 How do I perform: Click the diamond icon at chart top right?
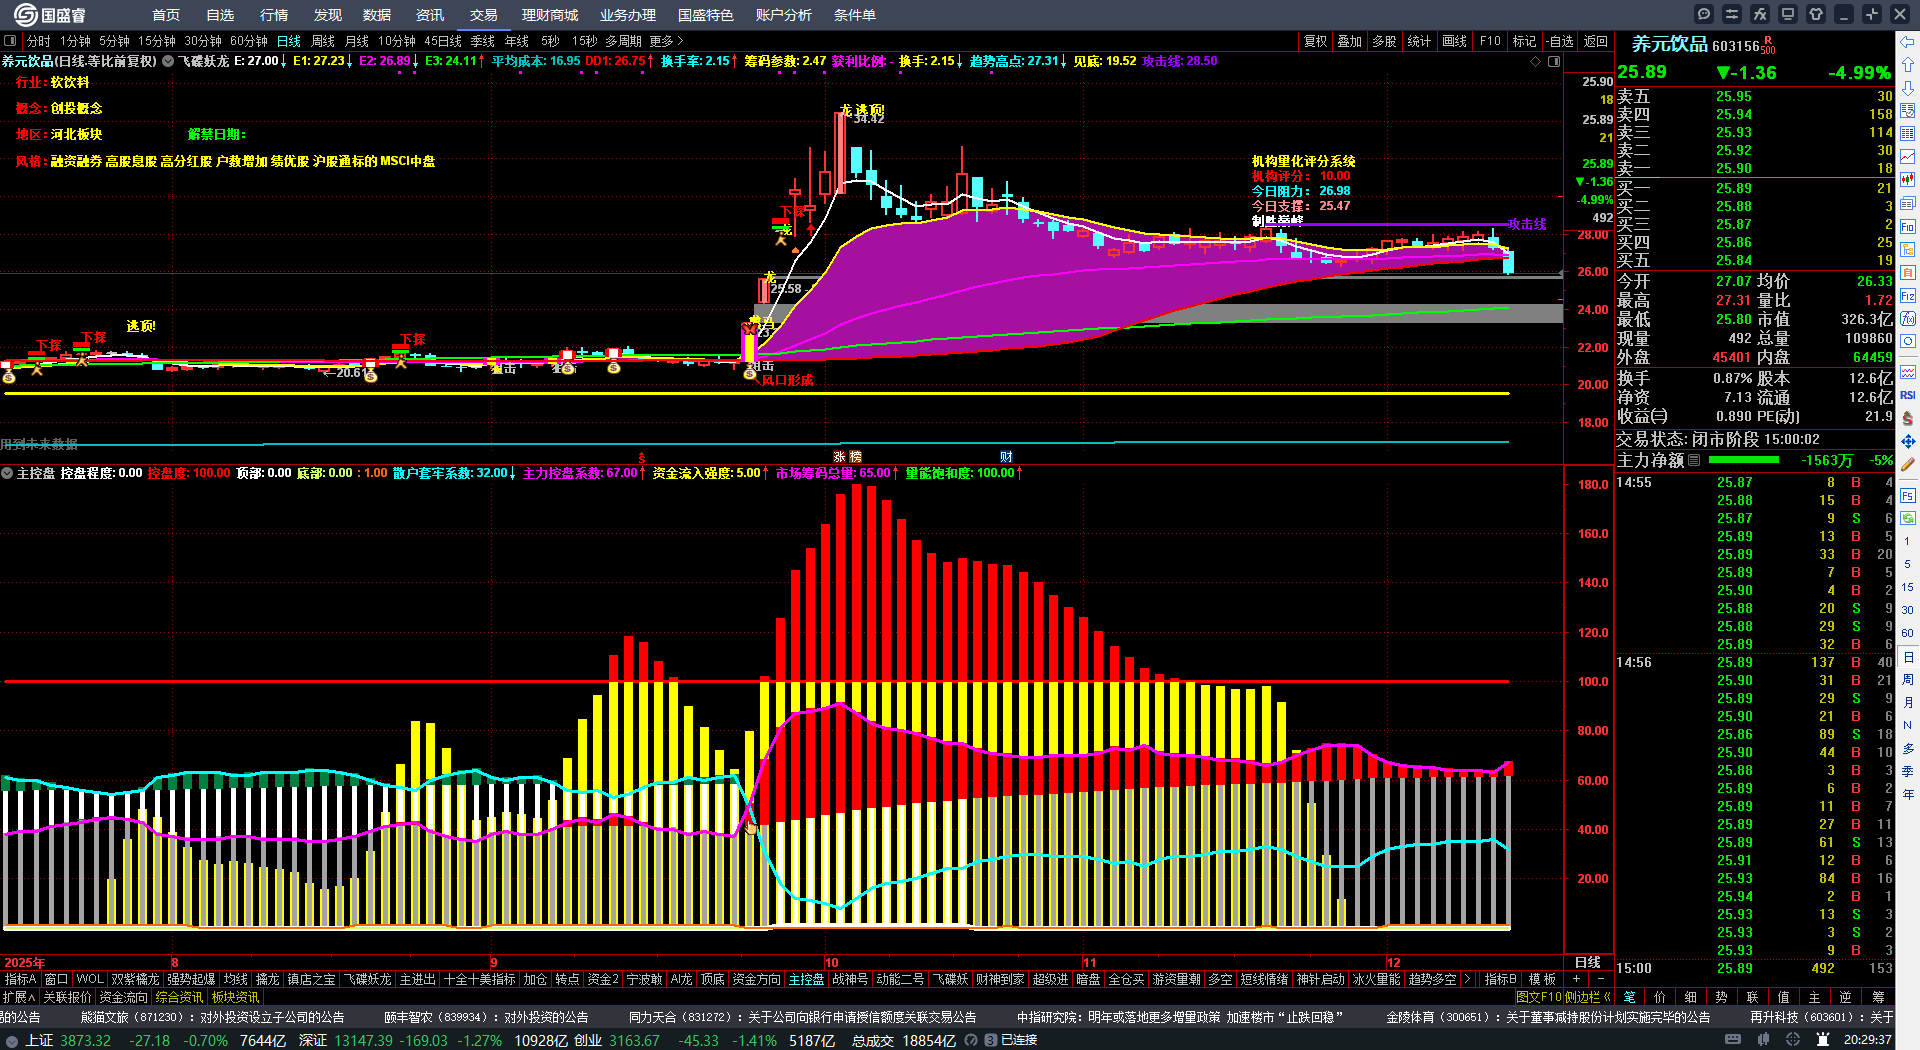(x=1536, y=61)
